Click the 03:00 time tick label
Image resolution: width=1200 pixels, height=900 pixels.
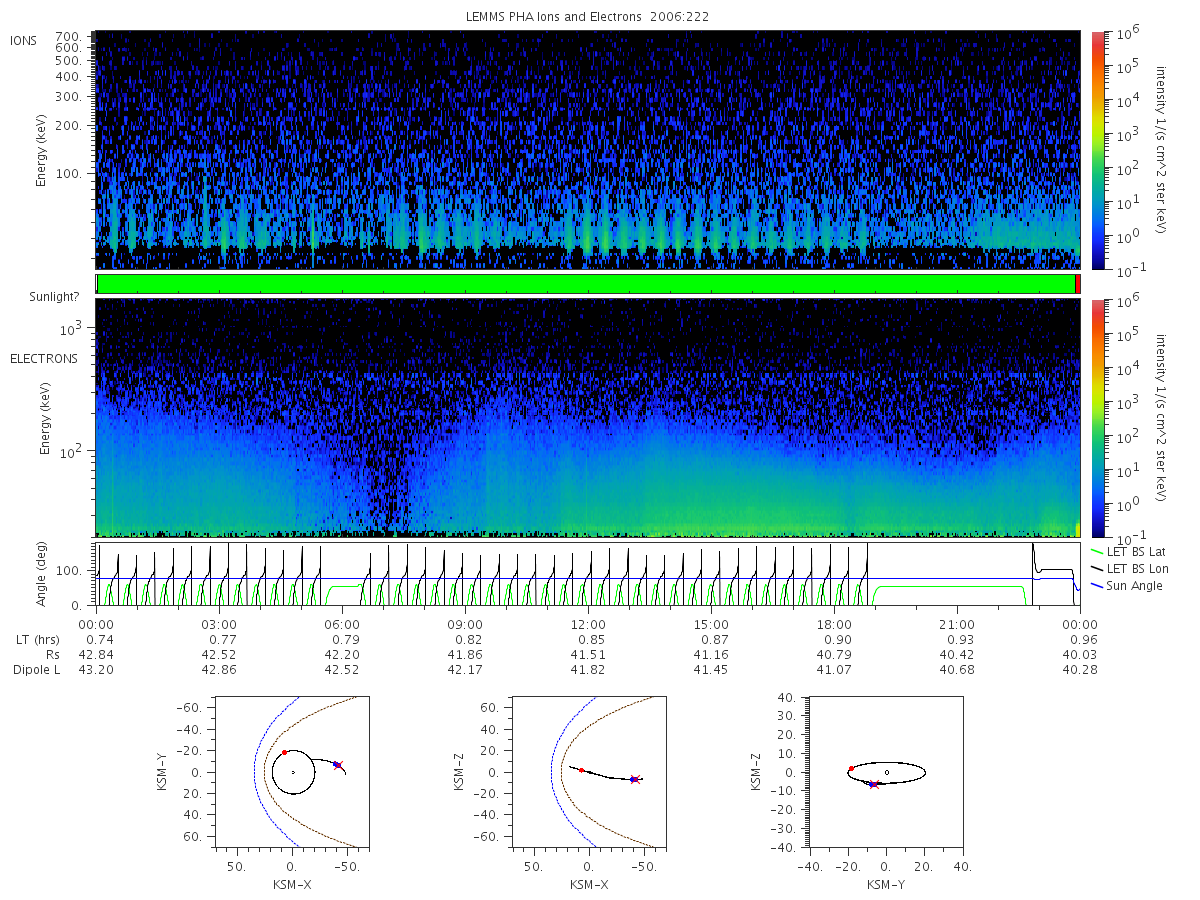[x=219, y=624]
